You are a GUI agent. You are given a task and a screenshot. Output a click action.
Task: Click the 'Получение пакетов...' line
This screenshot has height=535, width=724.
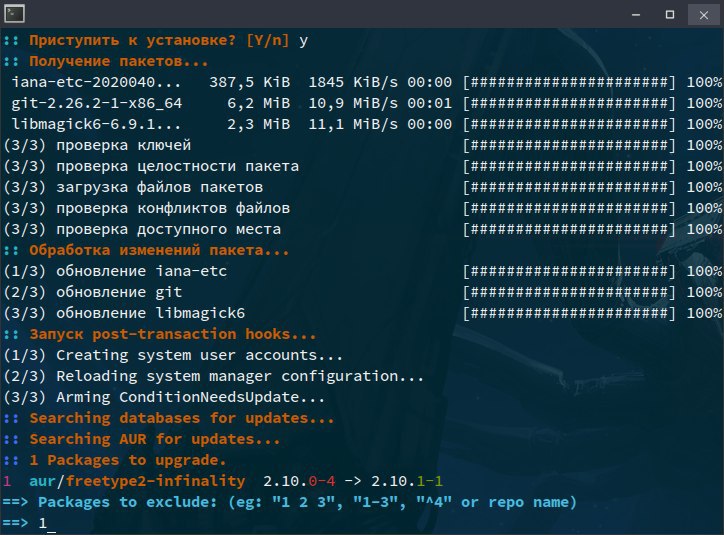119,61
